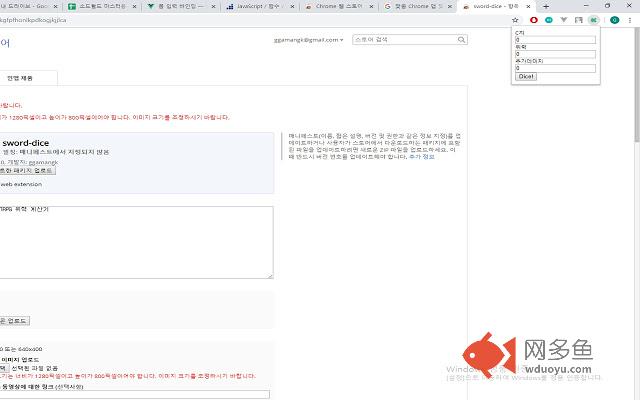Open the teal round extension icon

(549, 20)
